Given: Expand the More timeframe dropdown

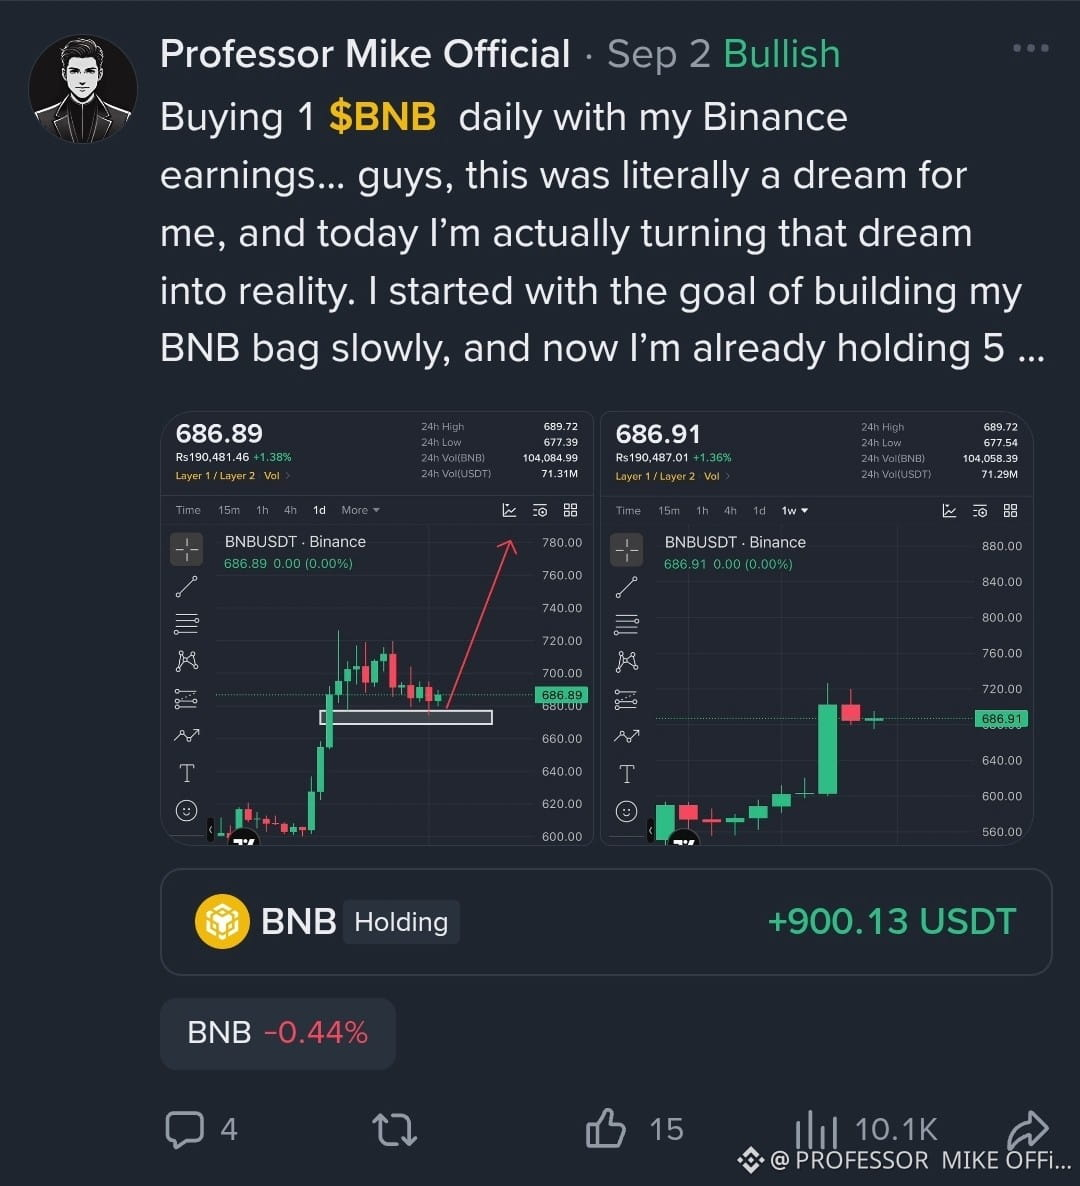Looking at the screenshot, I should [360, 510].
